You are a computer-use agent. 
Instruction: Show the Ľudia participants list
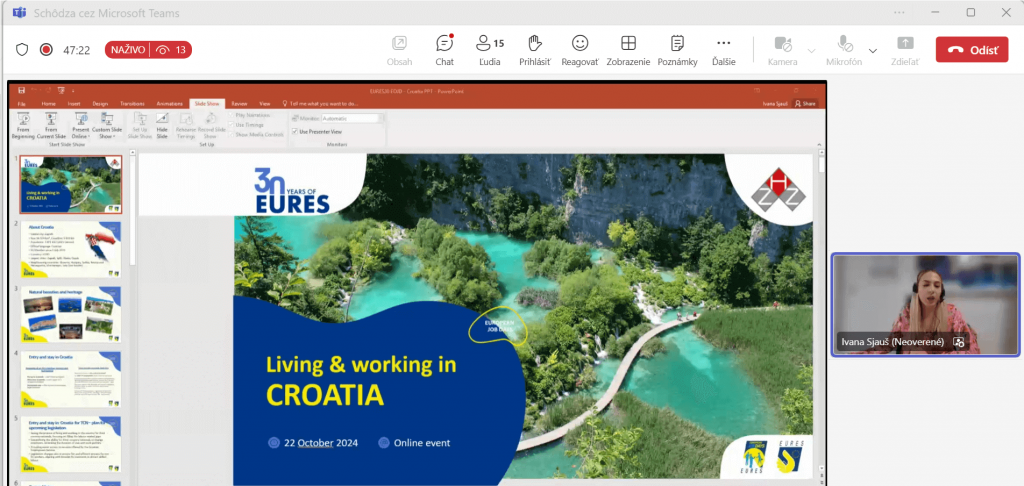490,49
